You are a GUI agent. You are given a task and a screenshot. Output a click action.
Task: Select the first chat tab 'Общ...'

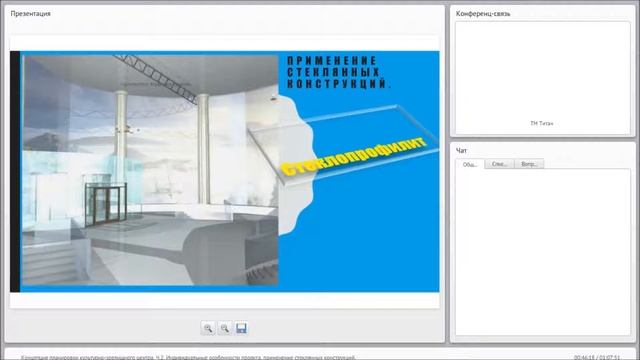470,164
